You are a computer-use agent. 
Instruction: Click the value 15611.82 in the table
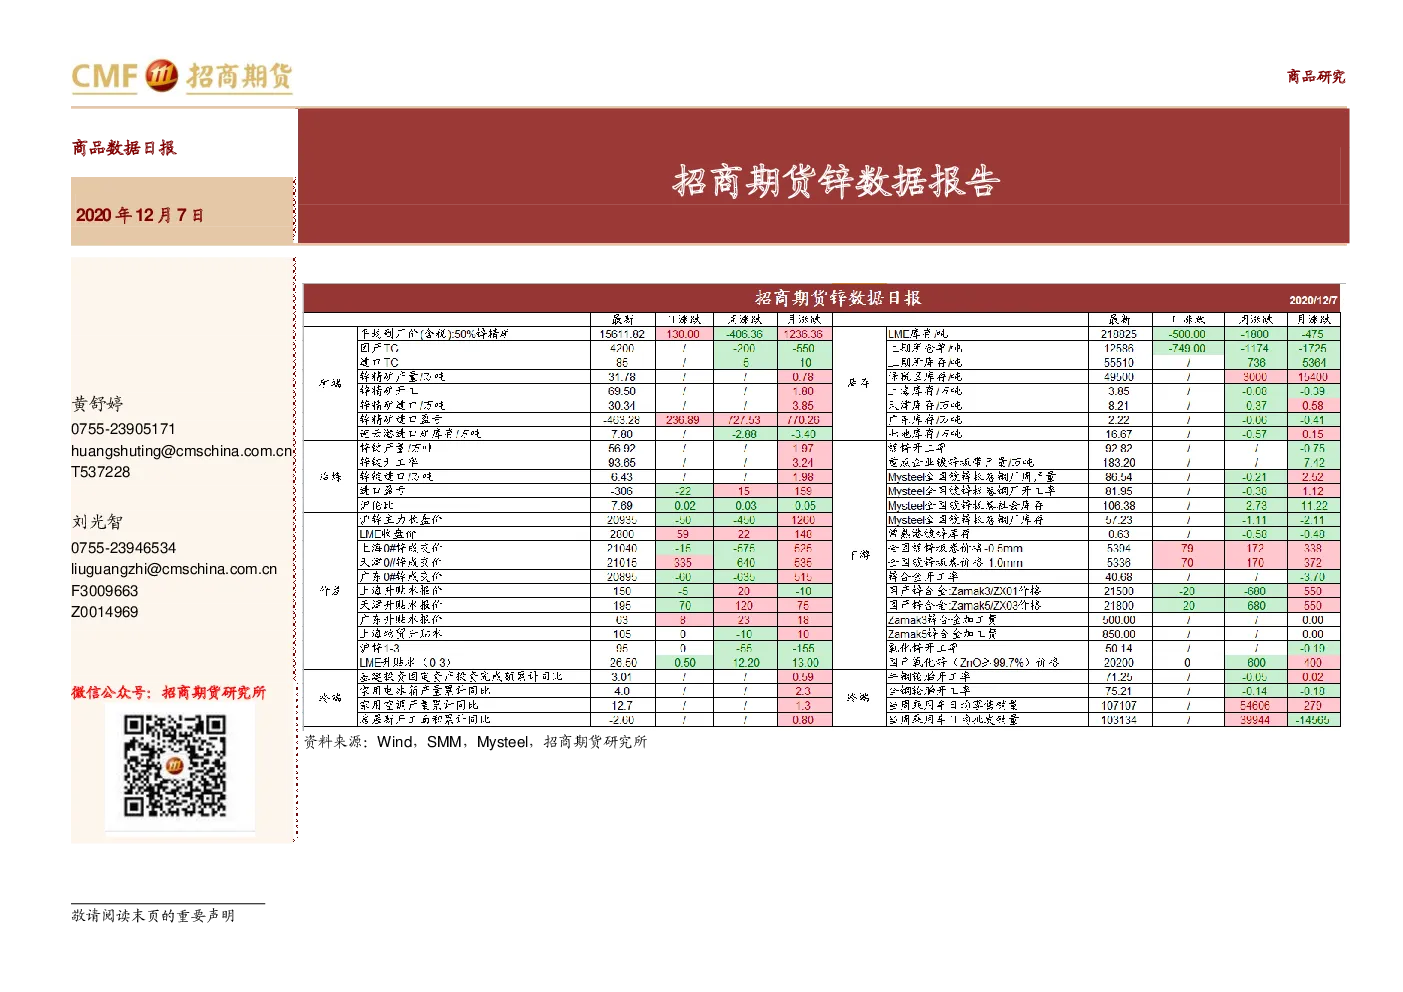point(622,334)
